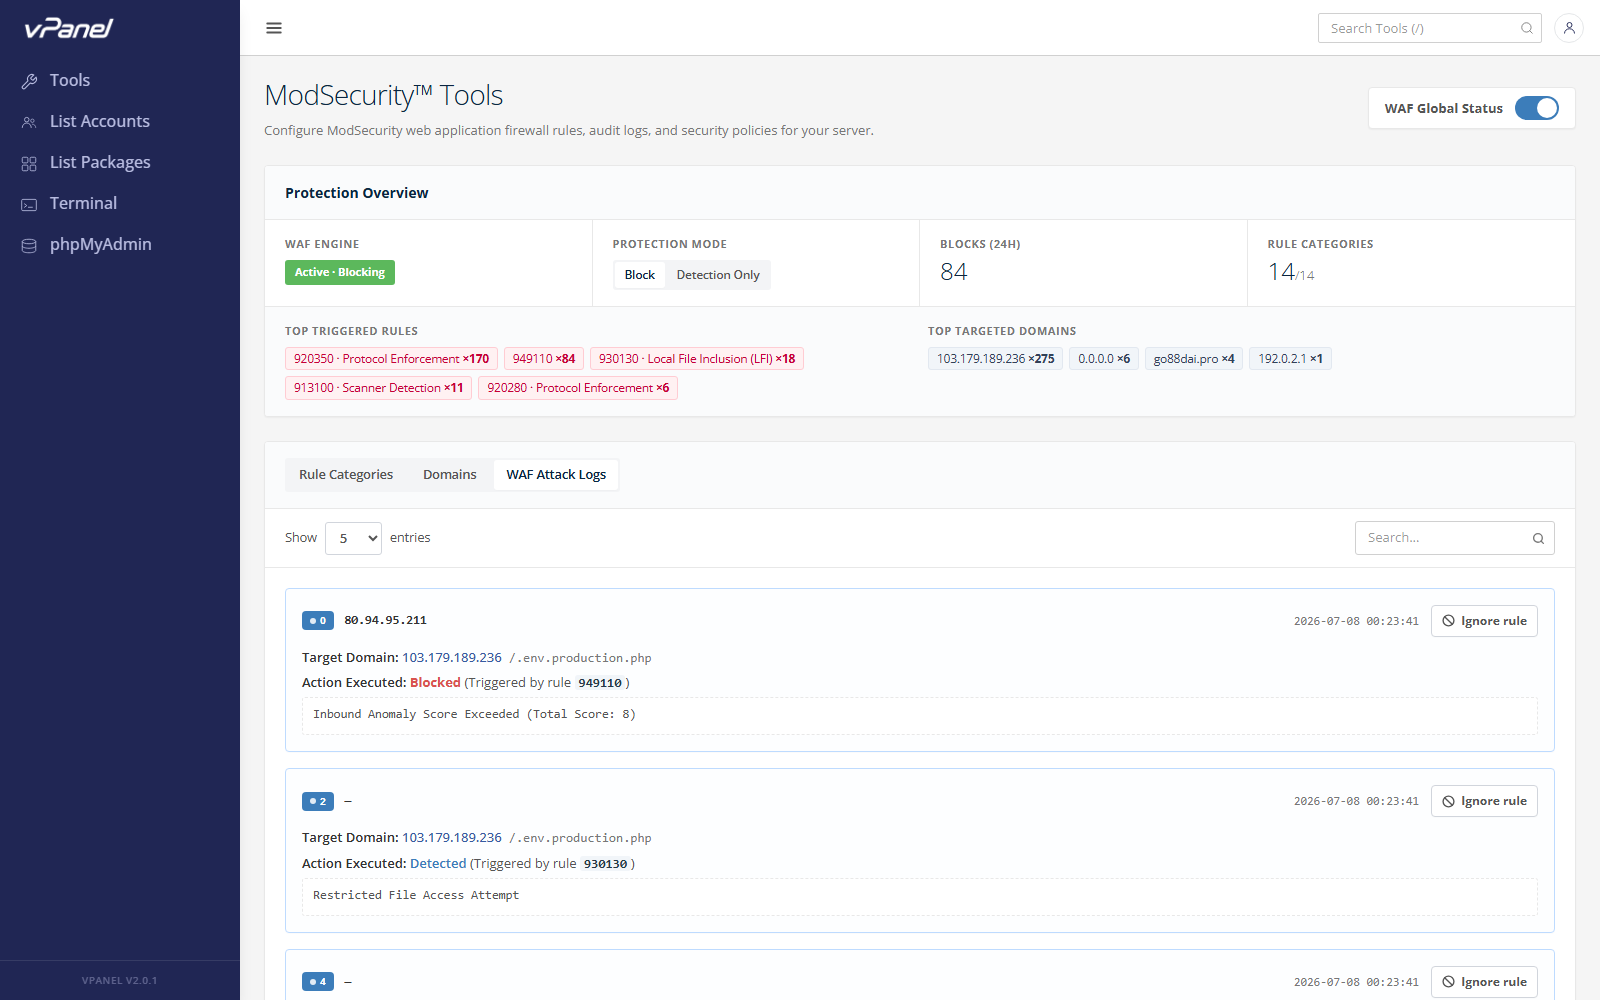Toggle the sidebar hamburger menu
The height and width of the screenshot is (1000, 1600).
tap(274, 28)
